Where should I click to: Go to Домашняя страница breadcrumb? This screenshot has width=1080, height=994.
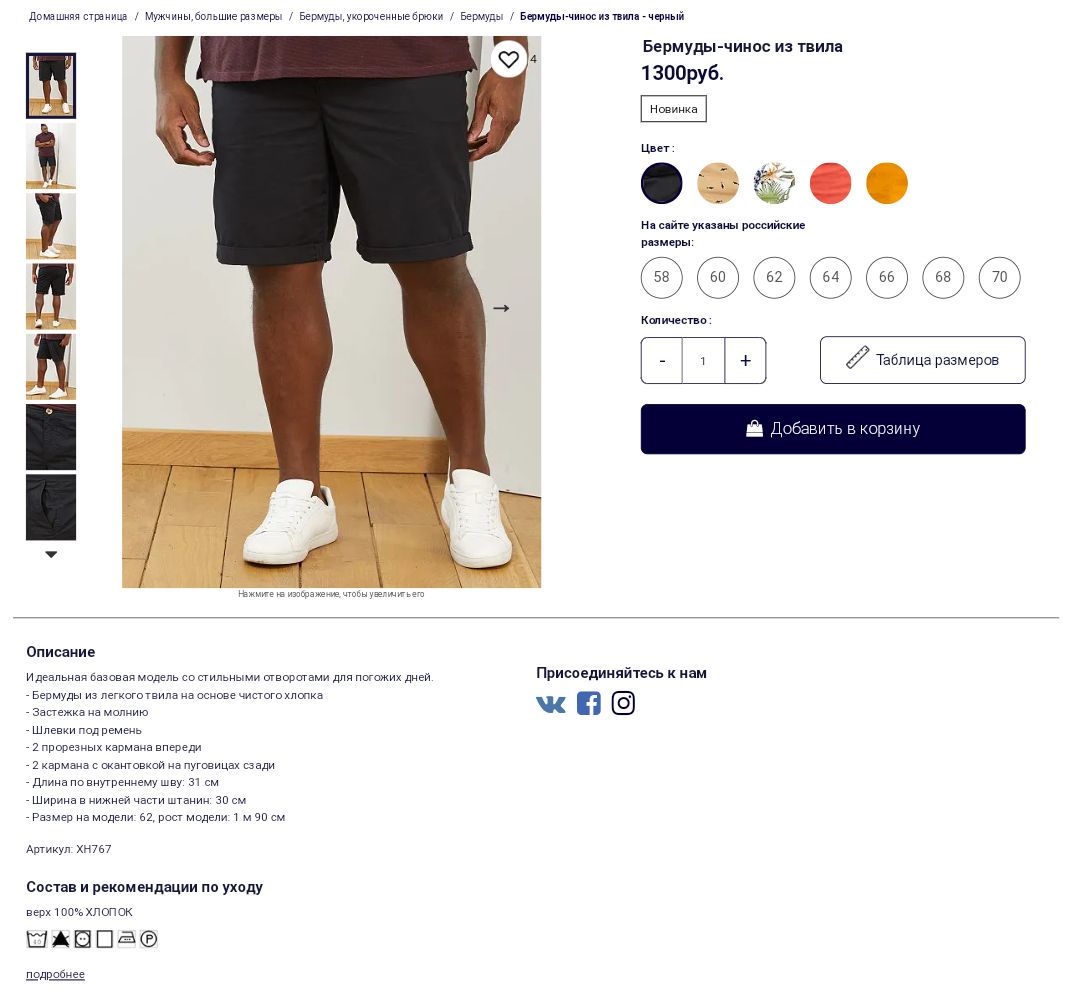coord(78,17)
